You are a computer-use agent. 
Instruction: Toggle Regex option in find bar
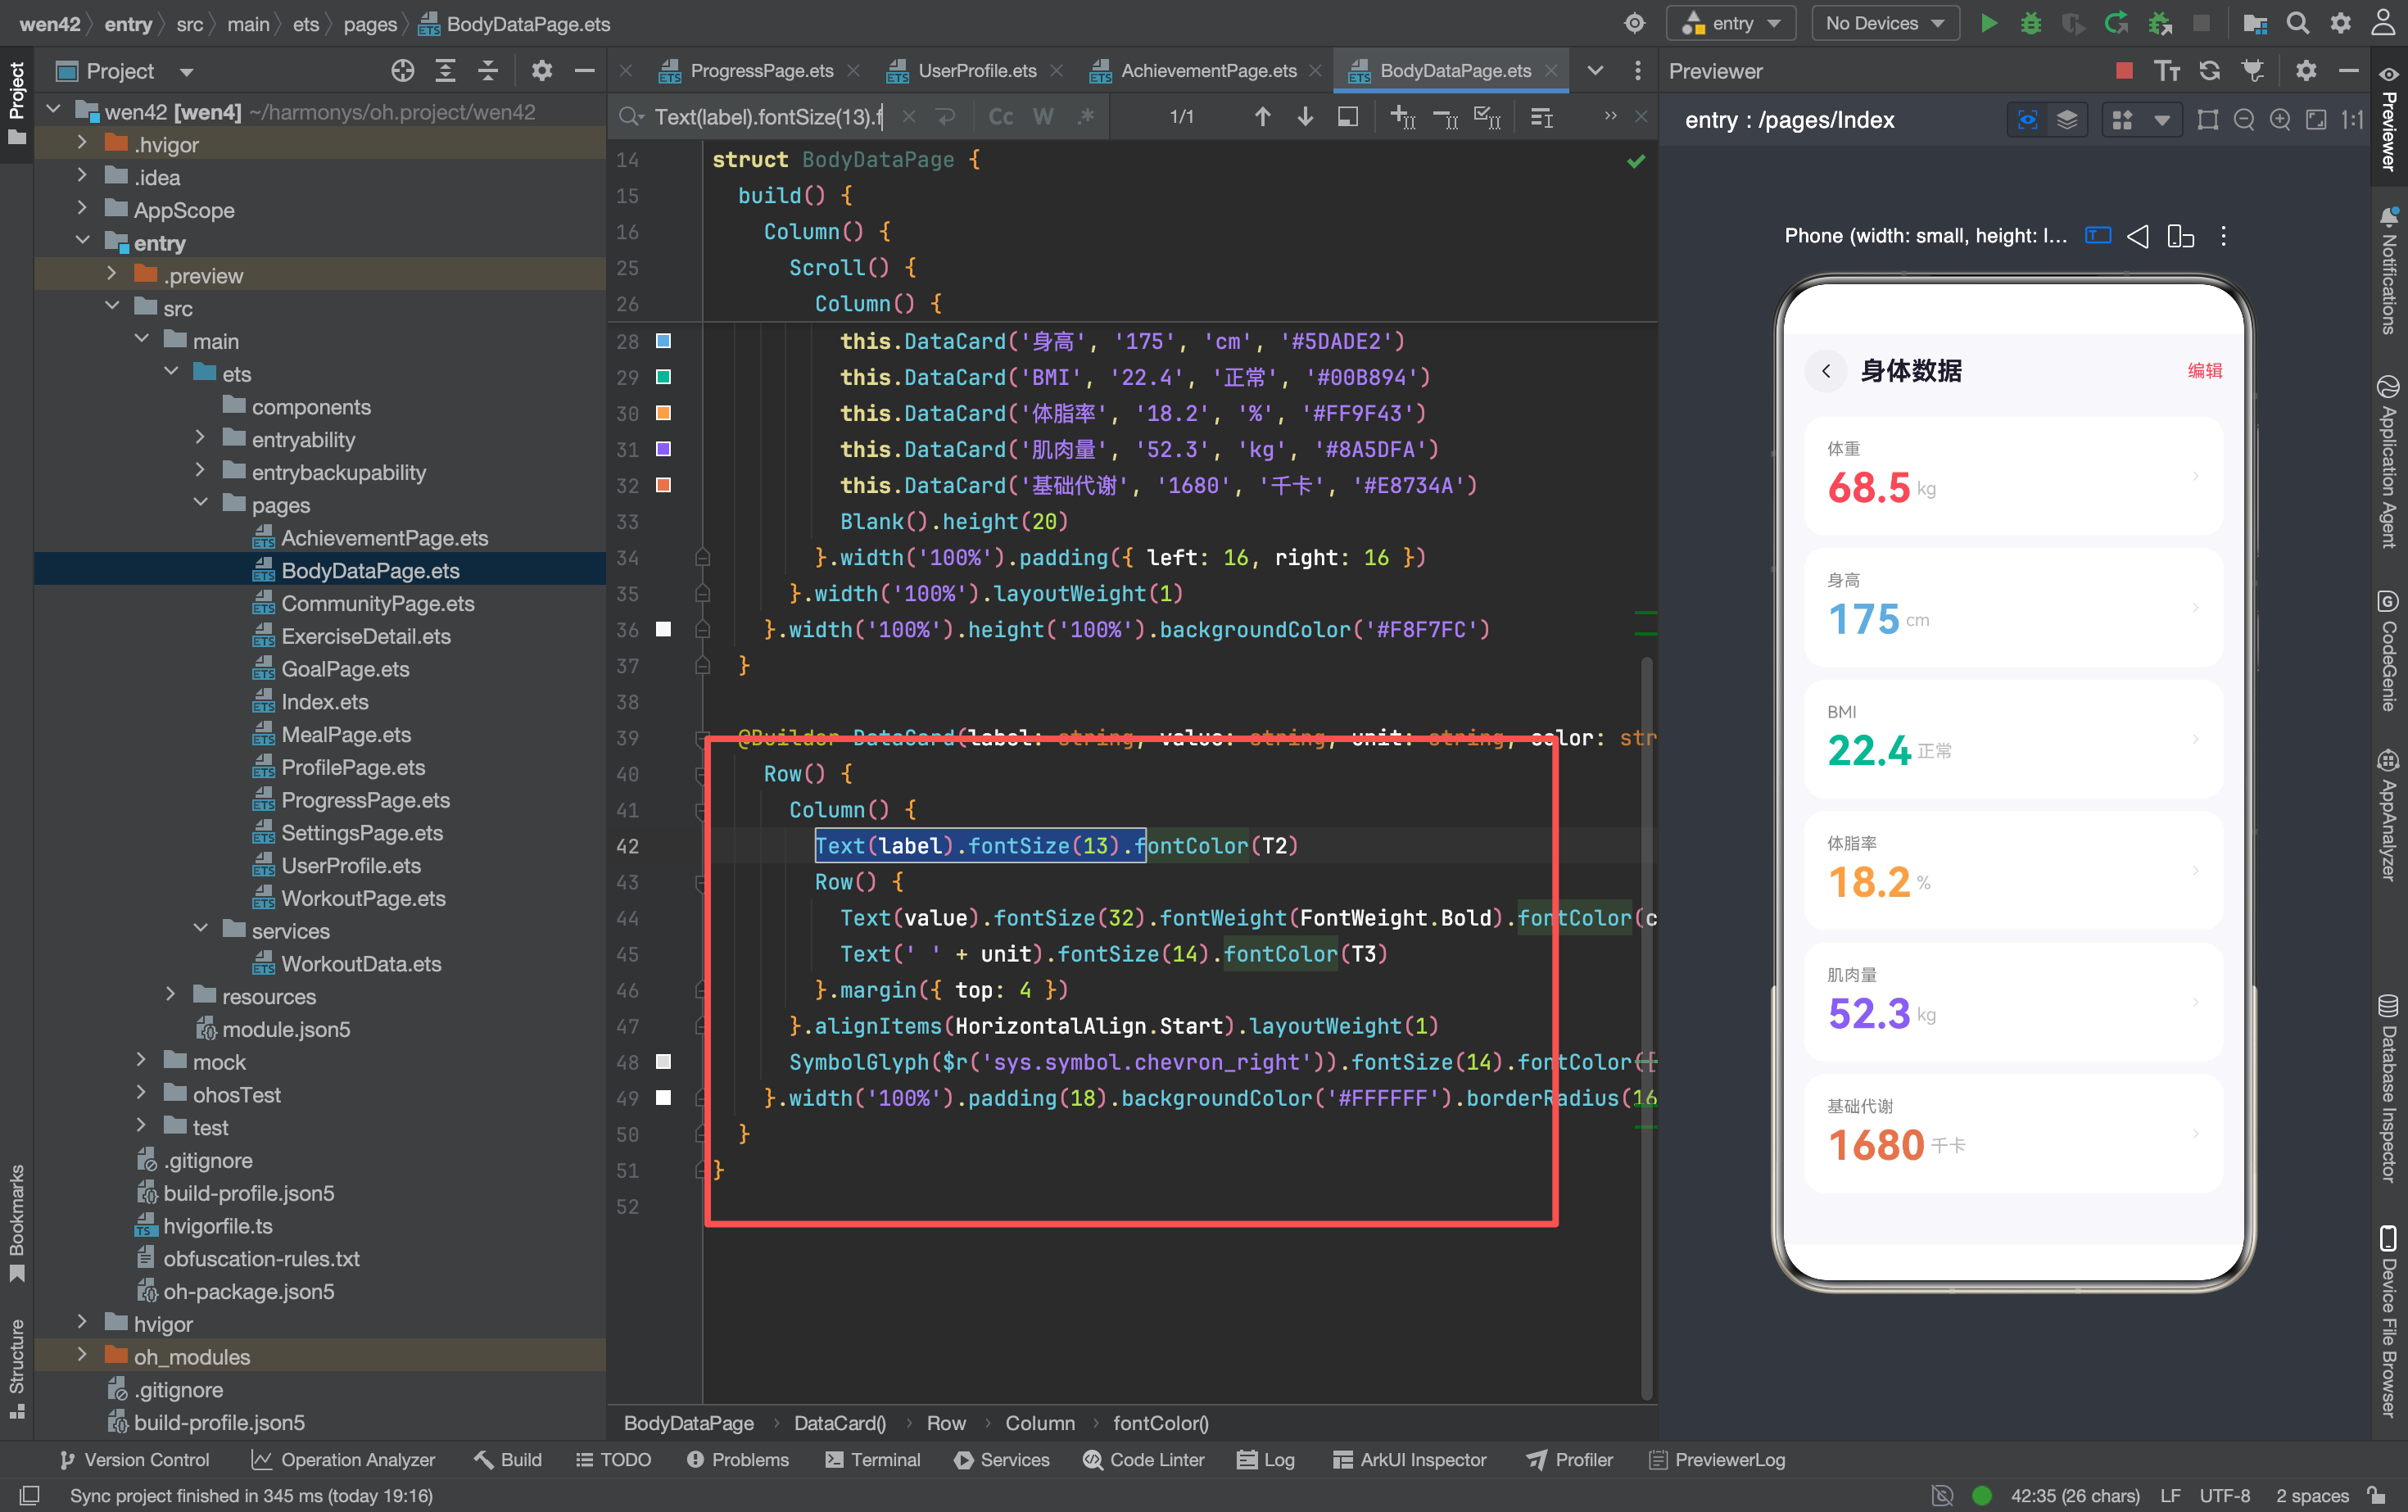[x=1086, y=117]
